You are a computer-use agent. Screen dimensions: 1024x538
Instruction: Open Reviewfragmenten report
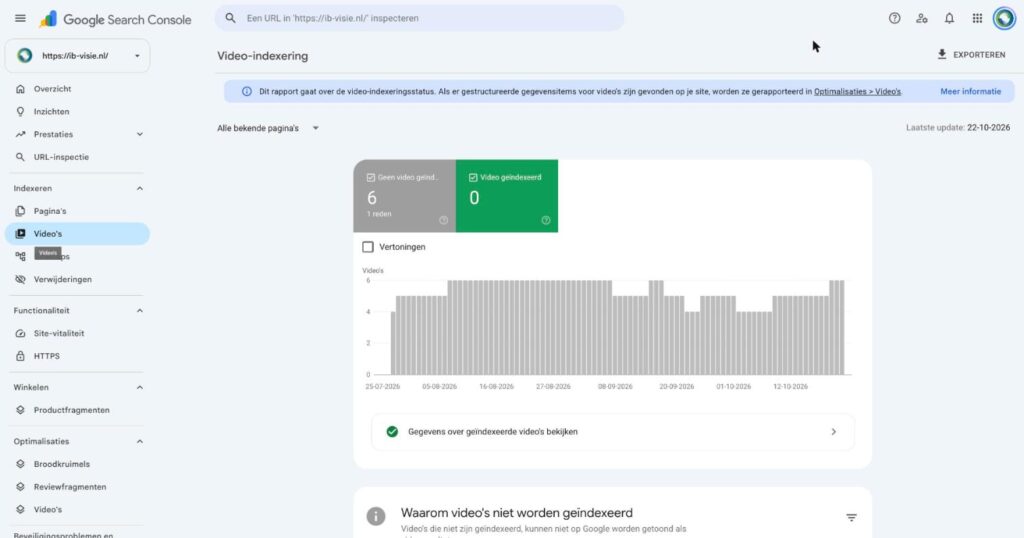pos(77,487)
